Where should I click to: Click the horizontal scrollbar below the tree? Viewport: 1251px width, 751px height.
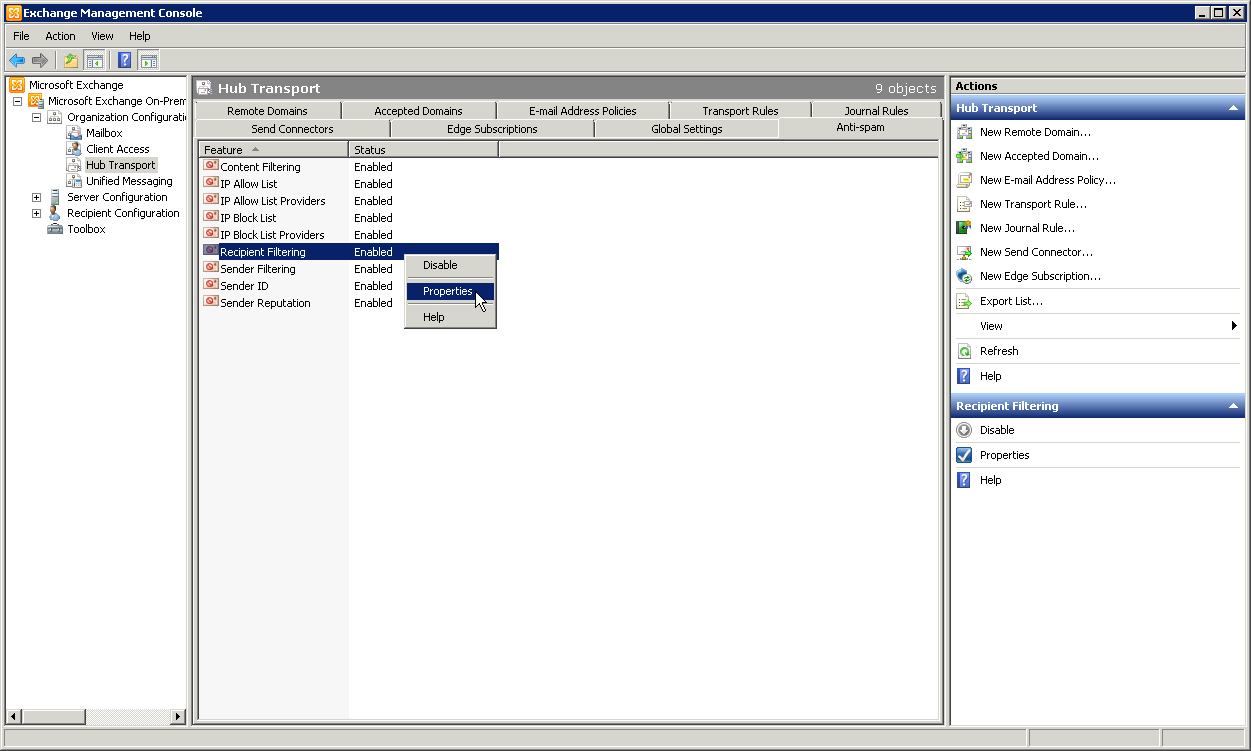coord(54,716)
